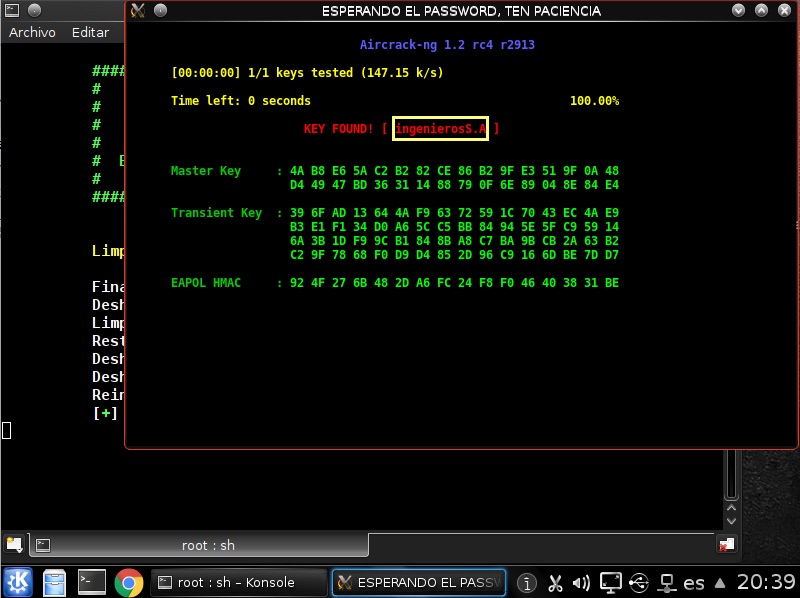Open the clock showing 20:39

pyautogui.click(x=766, y=582)
